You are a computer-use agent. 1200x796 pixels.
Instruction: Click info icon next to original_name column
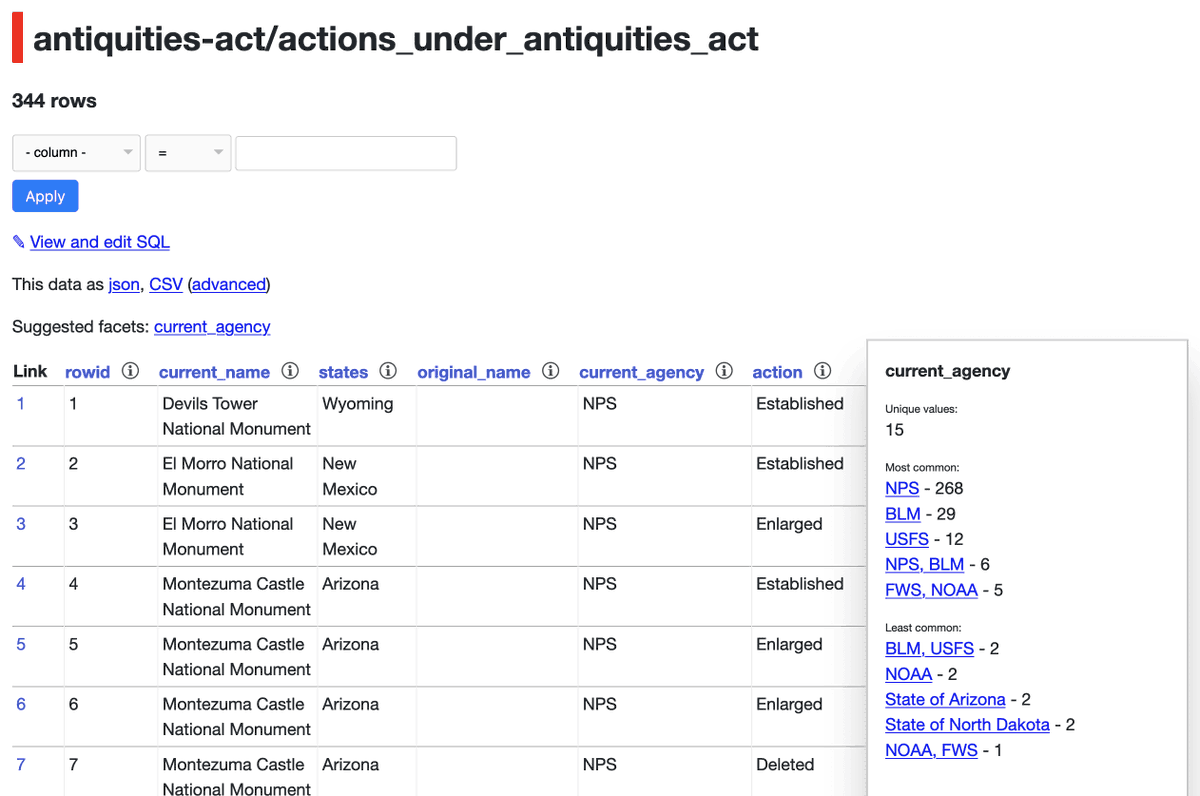pos(550,371)
